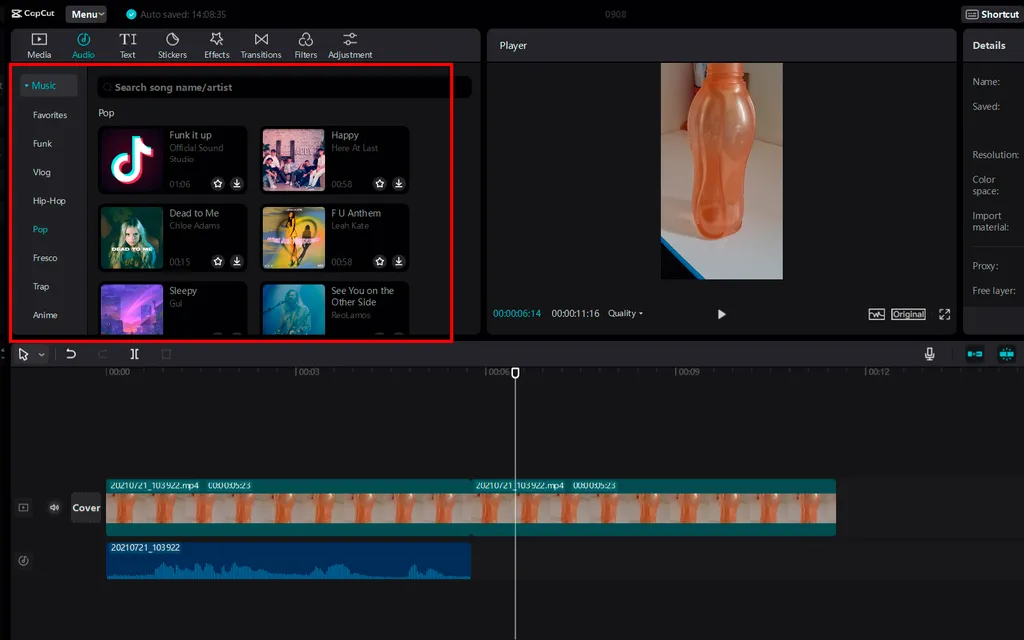Mute the main video track

(54, 507)
